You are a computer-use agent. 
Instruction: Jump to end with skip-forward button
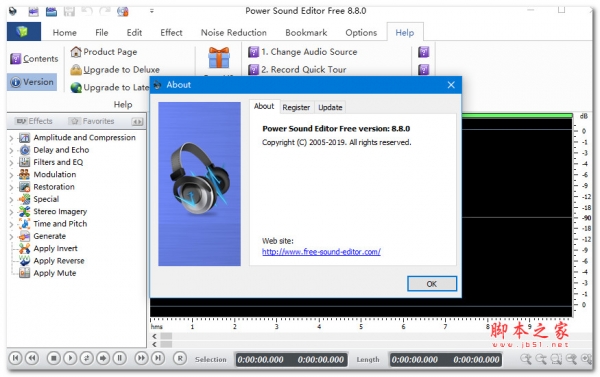158,358
